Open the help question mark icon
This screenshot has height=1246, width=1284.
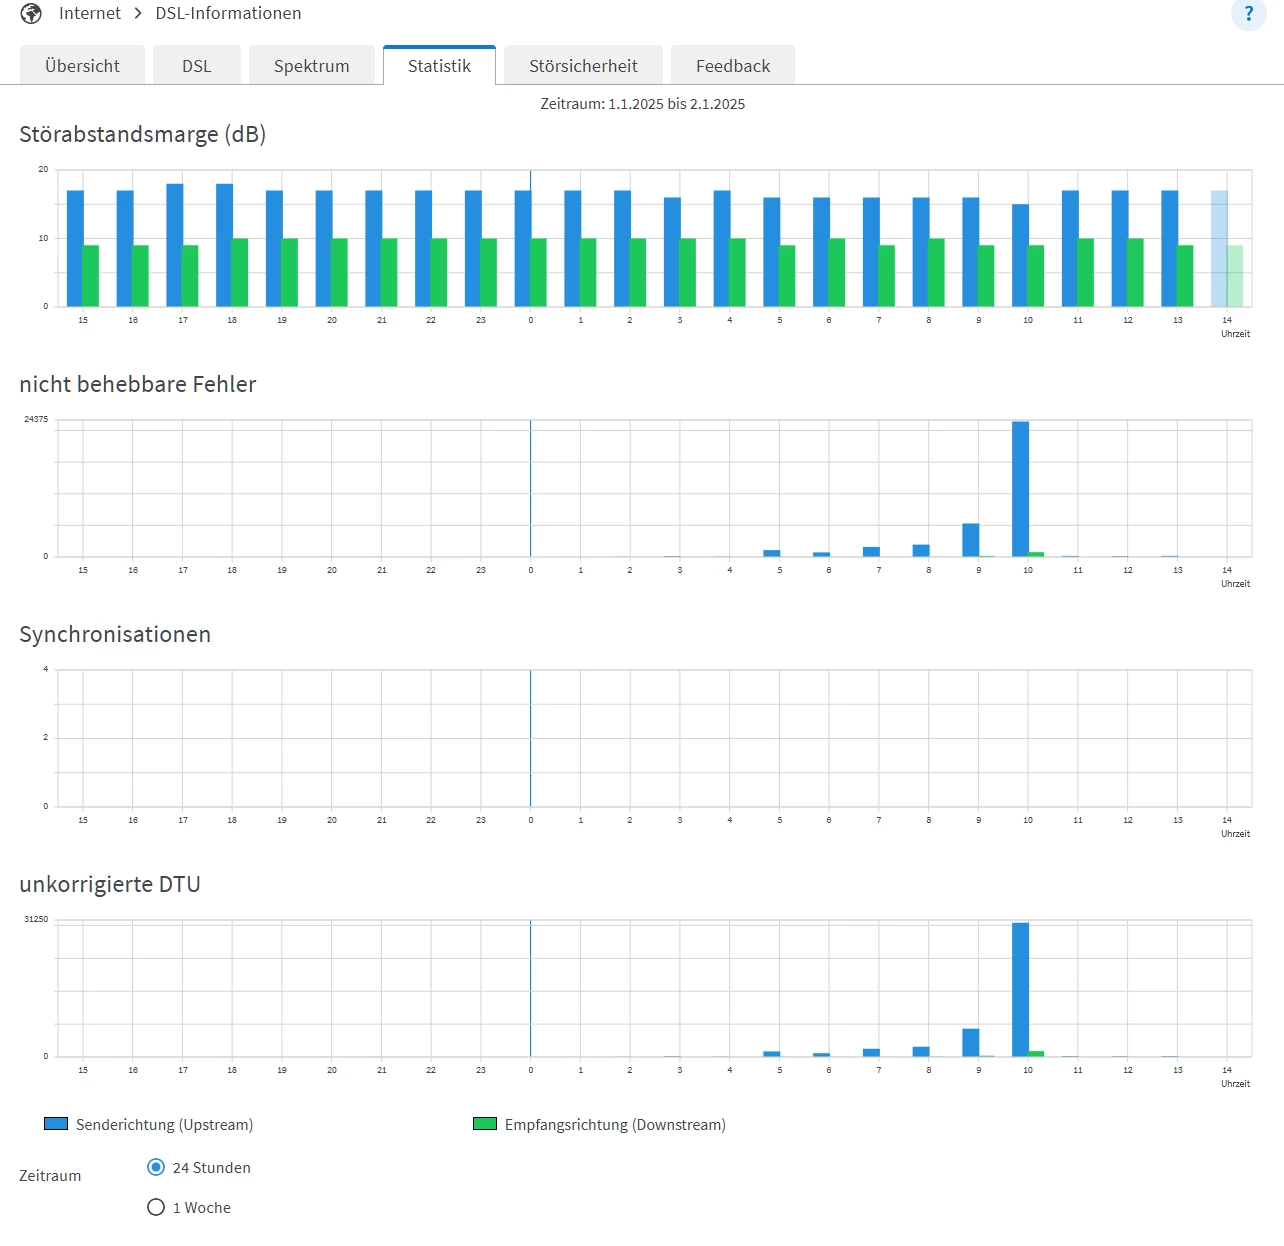(x=1248, y=13)
